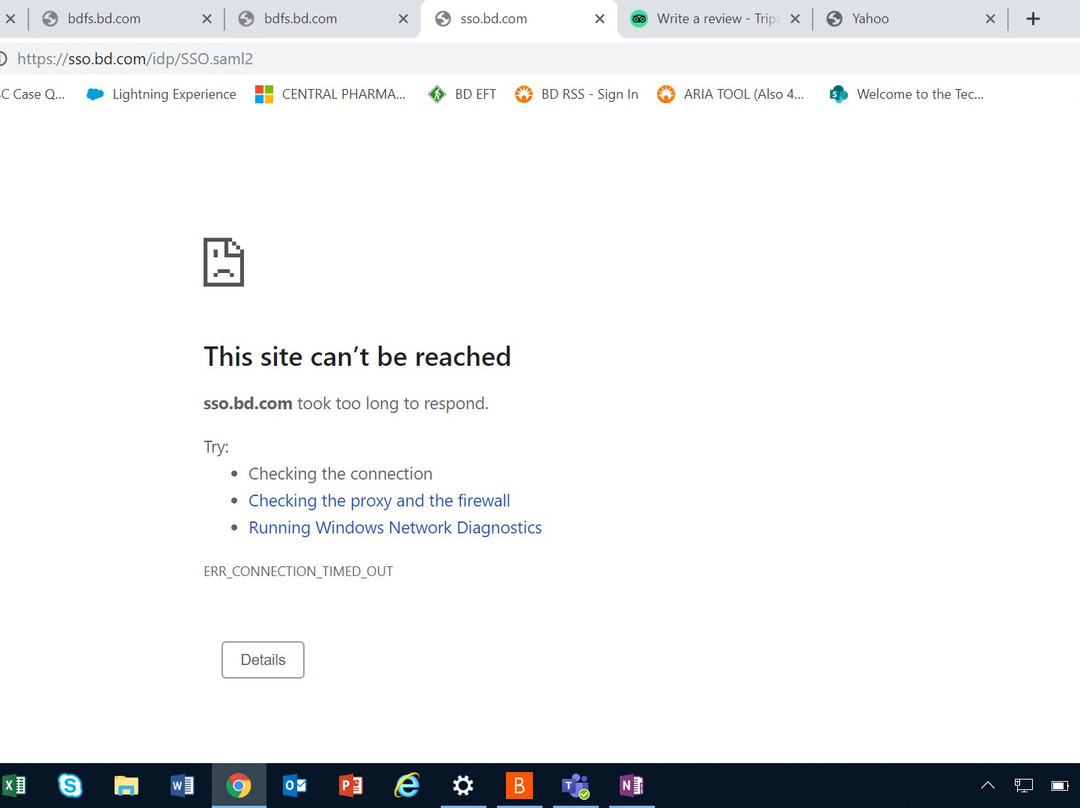Screen dimensions: 1080x808
Task: Show hidden system tray icons
Action: (x=988, y=785)
